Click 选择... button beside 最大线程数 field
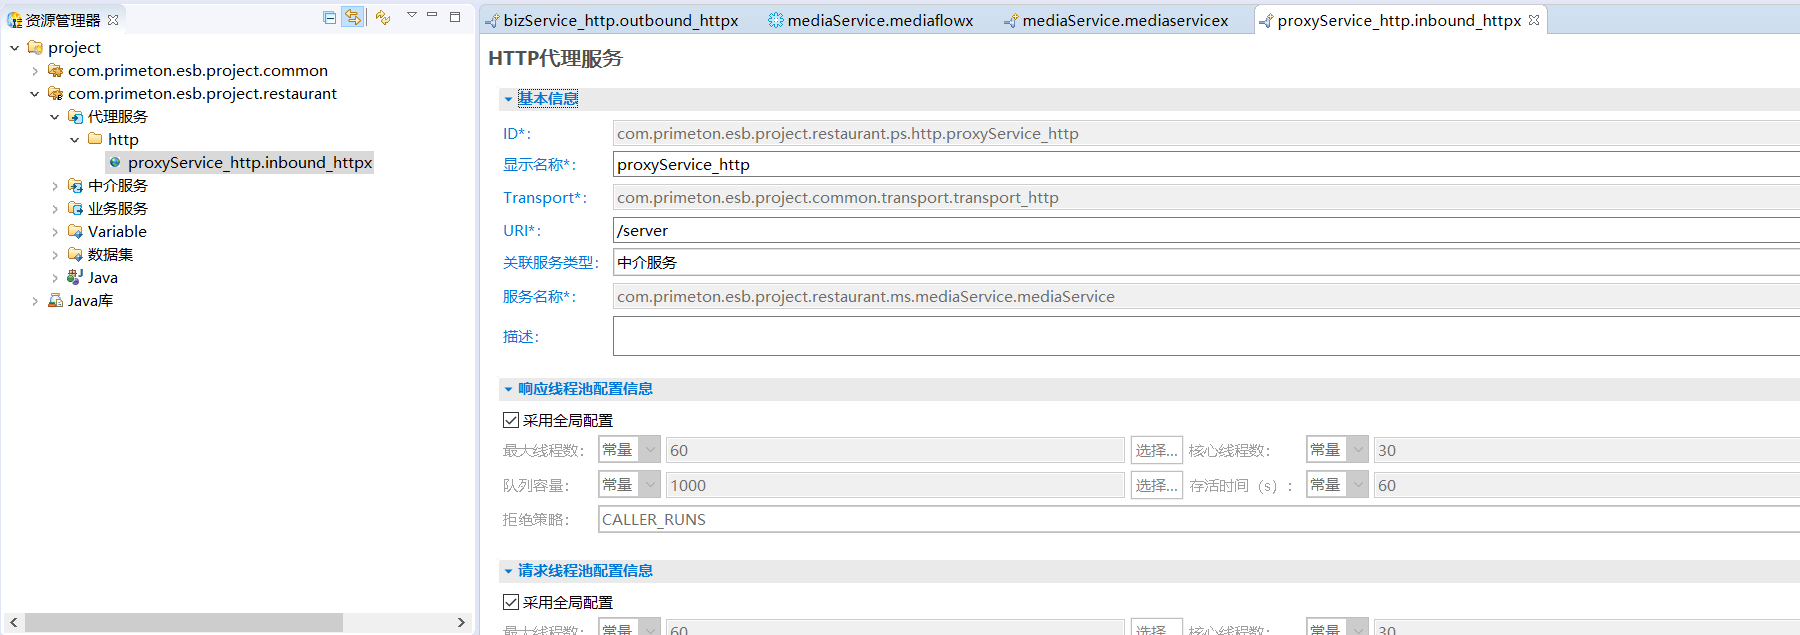Screen dimensions: 1800x635 (x=1156, y=450)
